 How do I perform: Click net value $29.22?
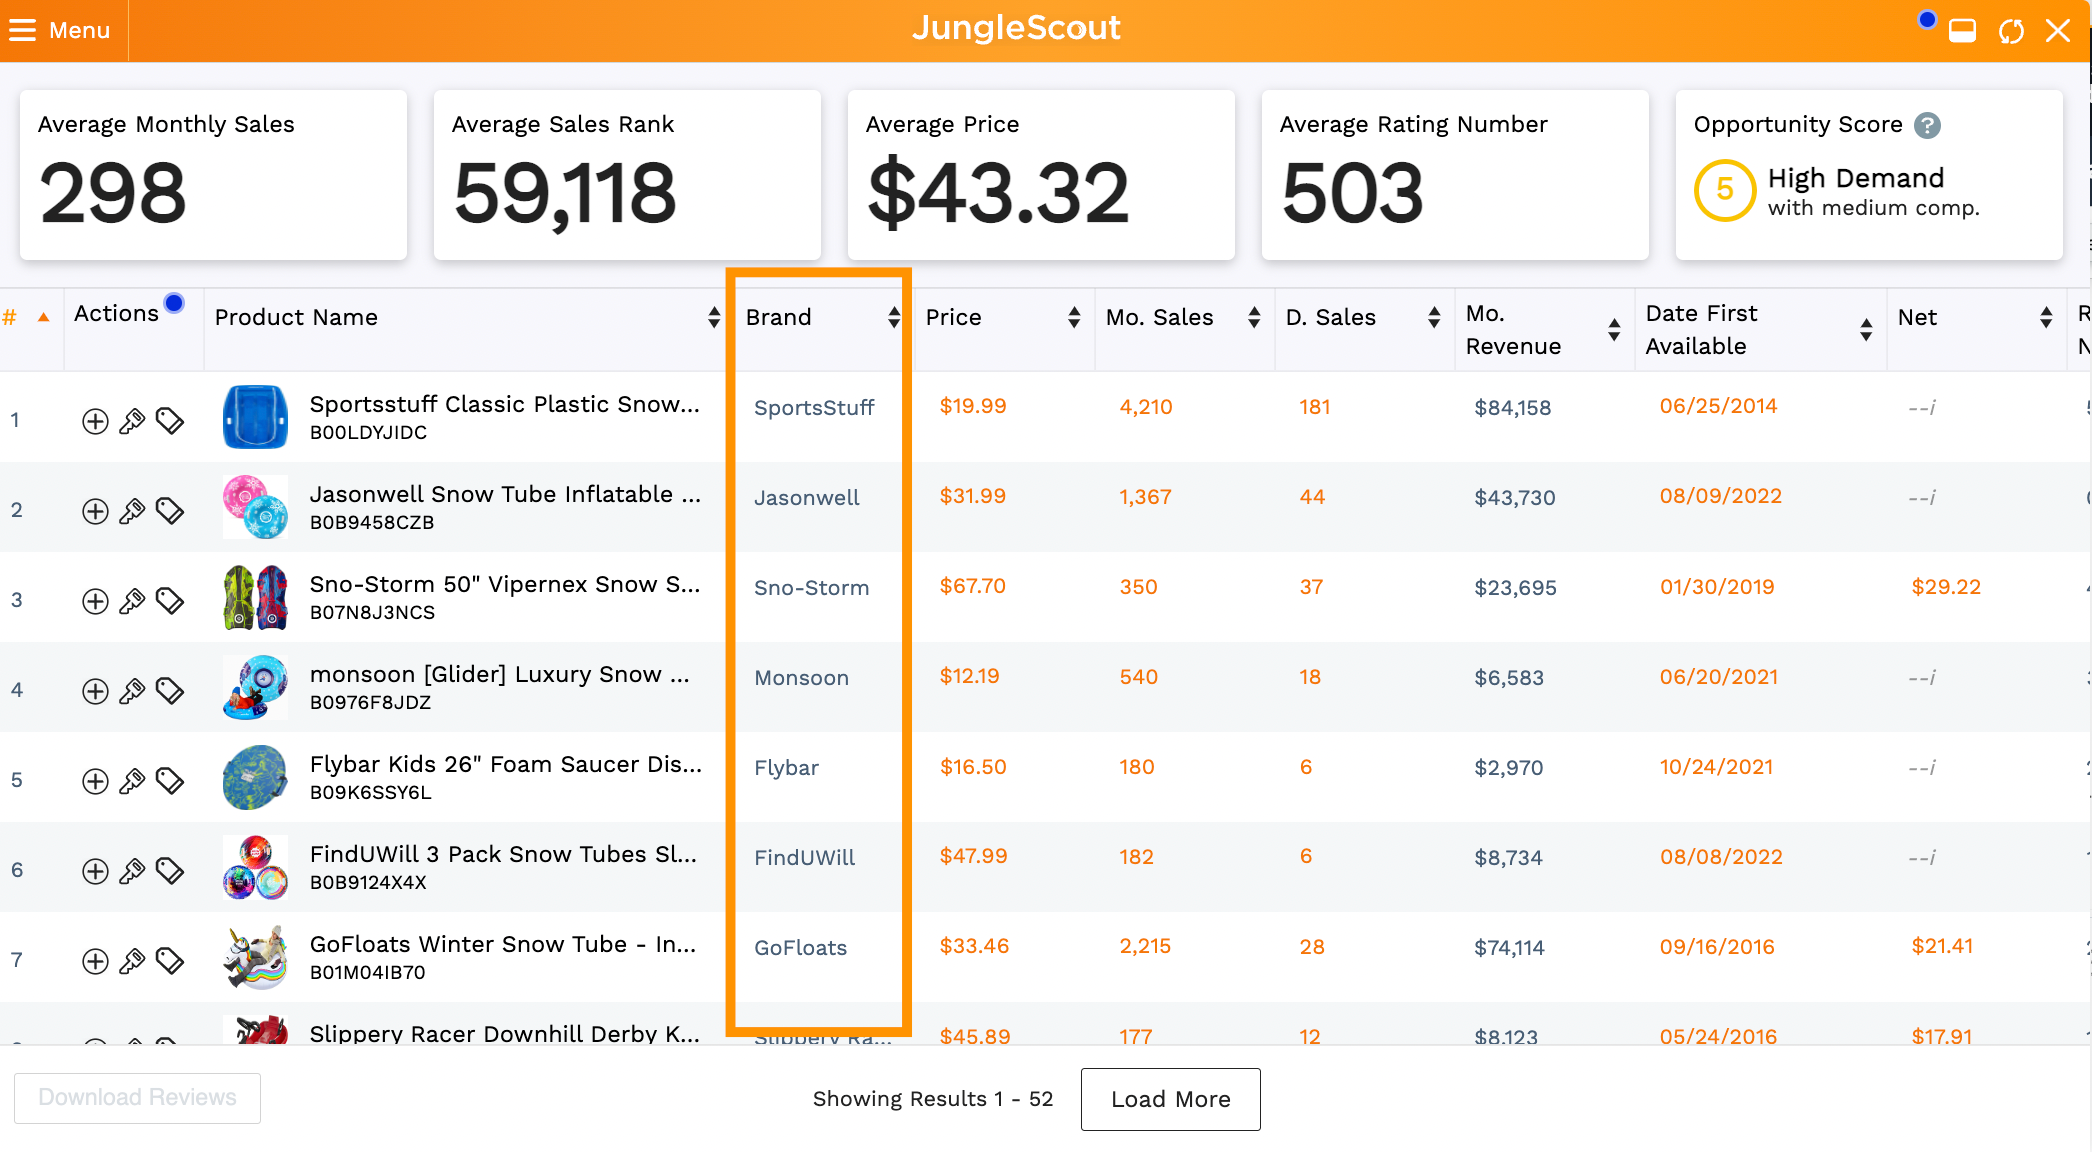click(x=1946, y=587)
